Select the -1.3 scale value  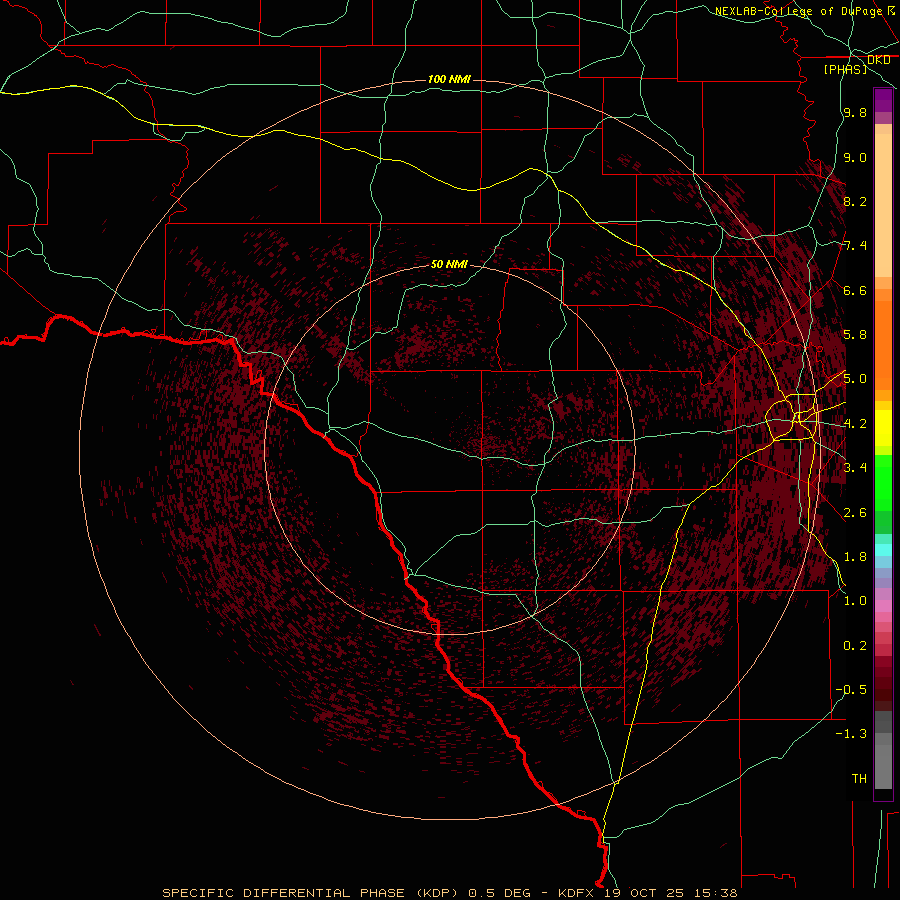tap(851, 734)
